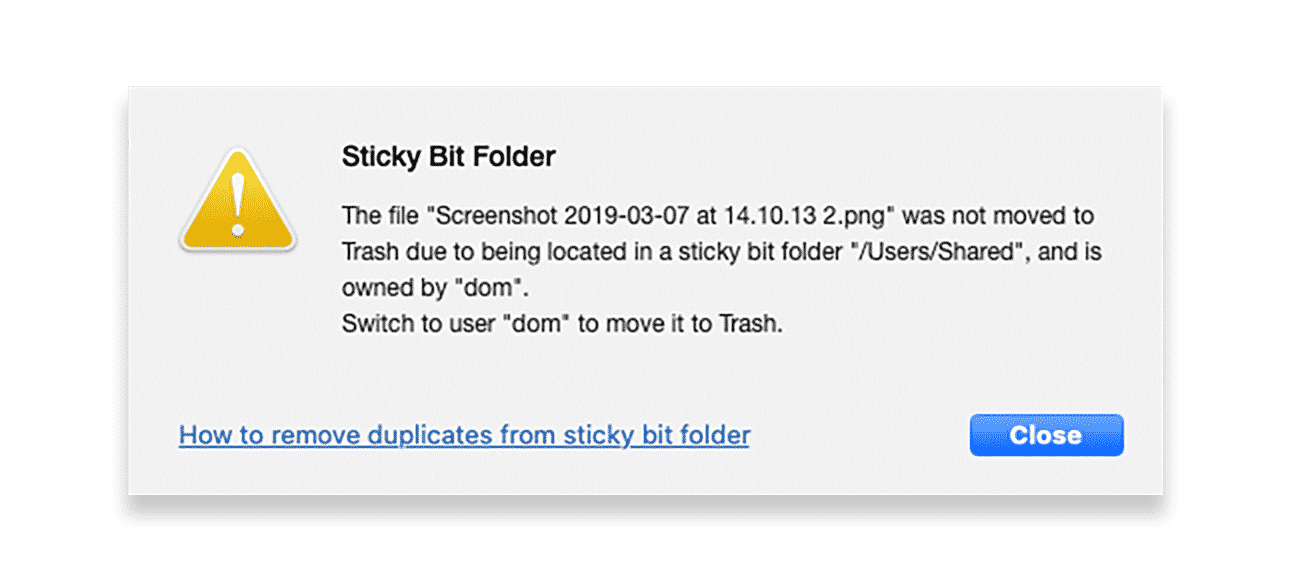Click the "/Users/Shared" folder path text

tap(943, 252)
